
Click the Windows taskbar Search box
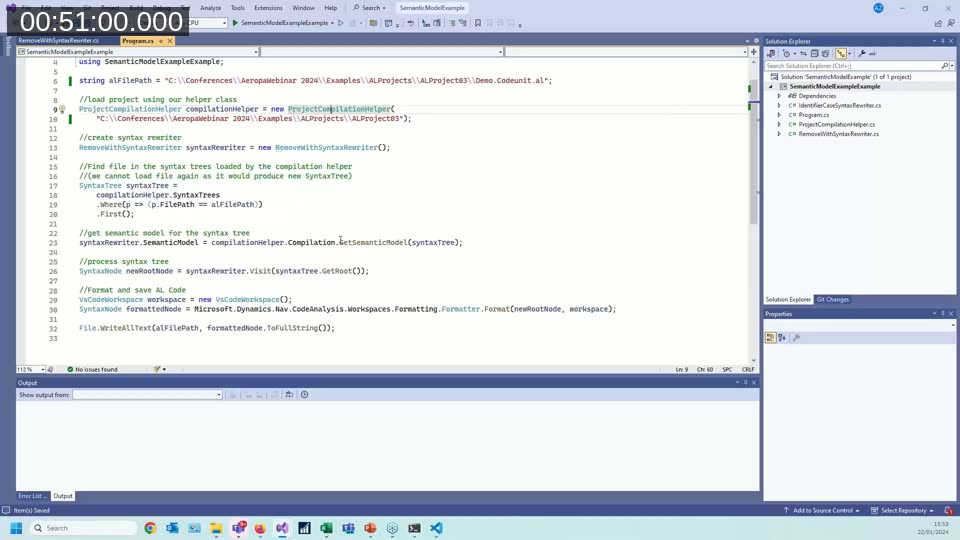point(83,528)
